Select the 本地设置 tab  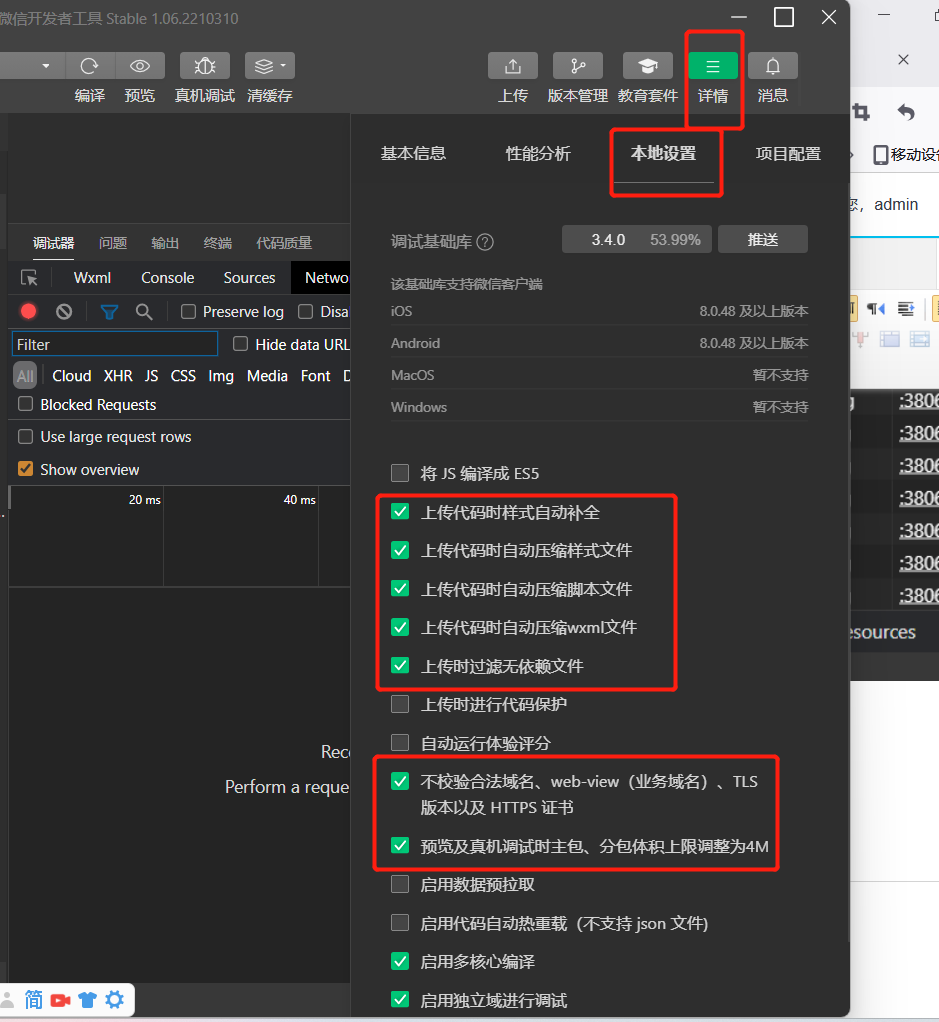pos(663,154)
